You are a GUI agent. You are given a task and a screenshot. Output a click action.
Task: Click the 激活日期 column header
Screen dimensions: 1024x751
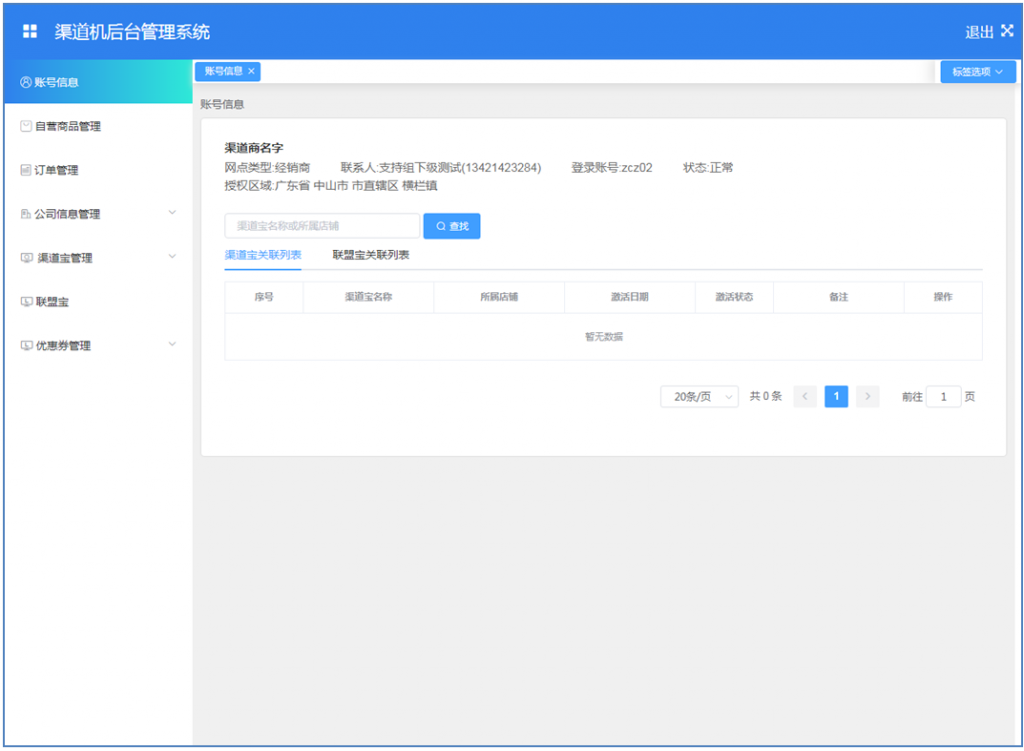coord(630,297)
